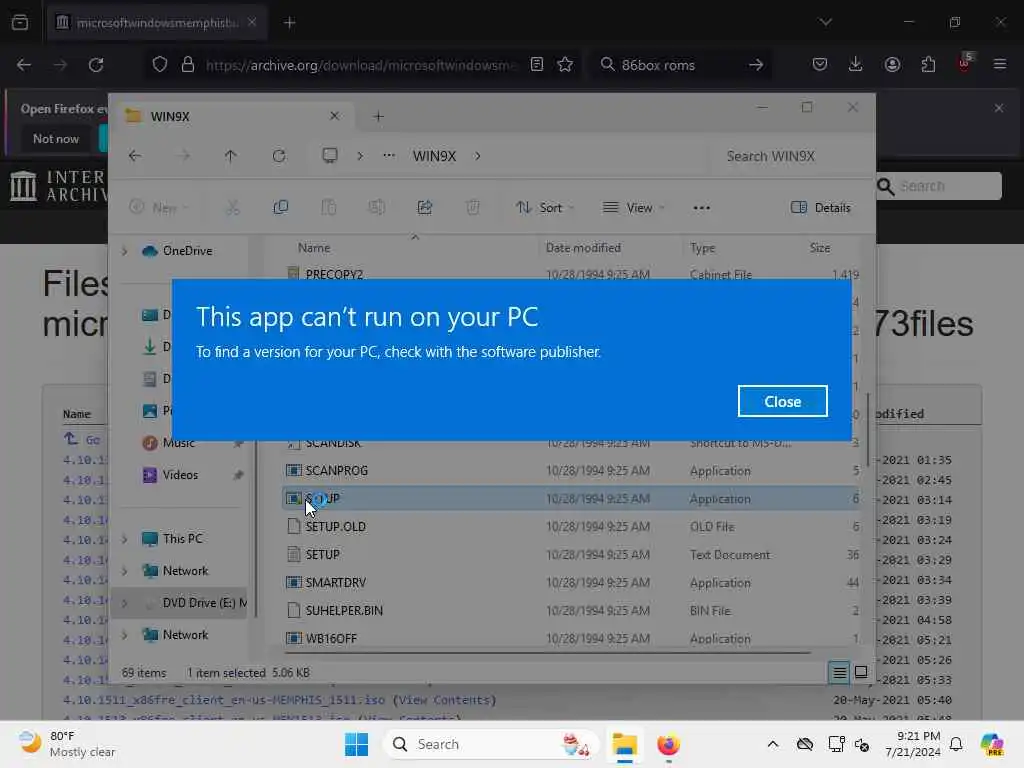Click the breadcrumb ellipsis for hidden path
The image size is (1024, 768).
tap(389, 156)
